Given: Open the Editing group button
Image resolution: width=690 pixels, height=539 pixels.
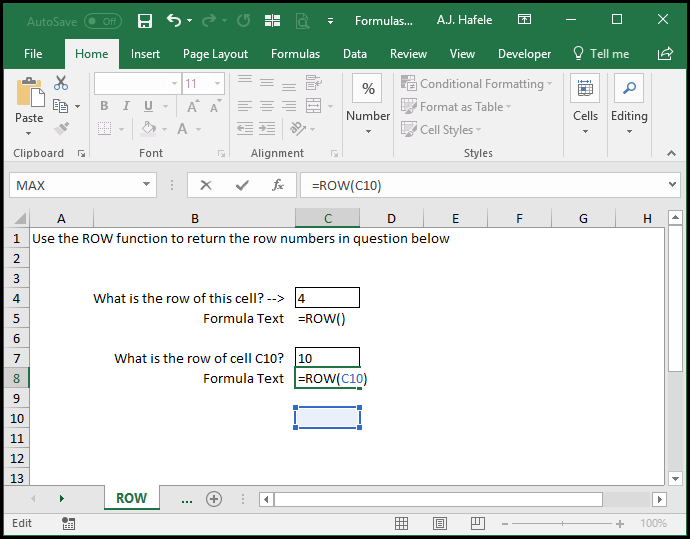Looking at the screenshot, I should pyautogui.click(x=629, y=104).
